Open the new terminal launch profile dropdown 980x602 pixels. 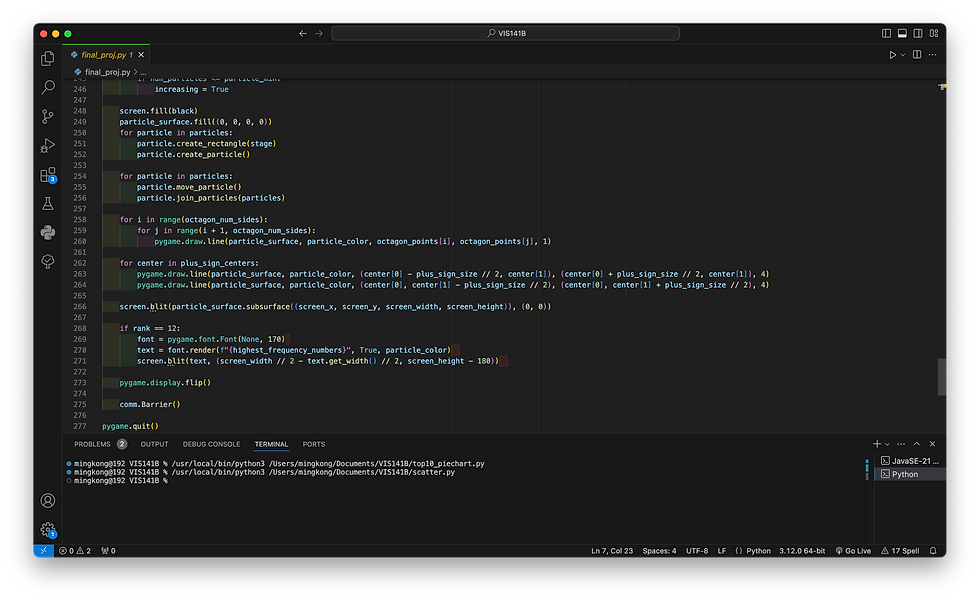[x=889, y=444]
